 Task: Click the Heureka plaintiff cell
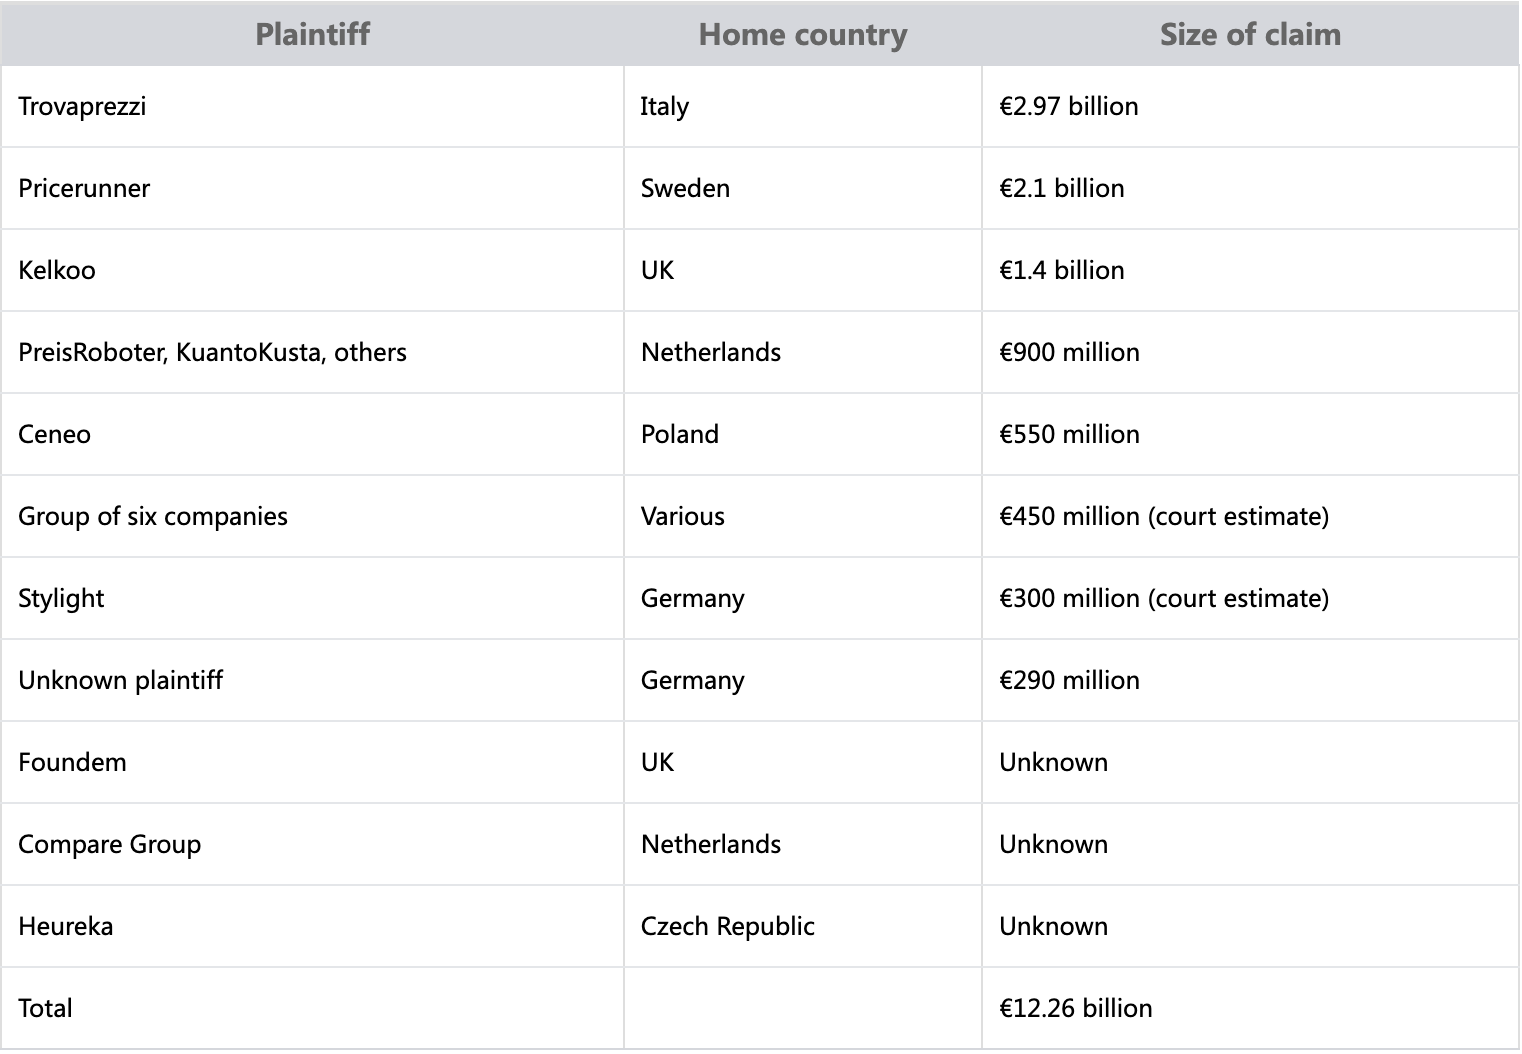(x=312, y=927)
